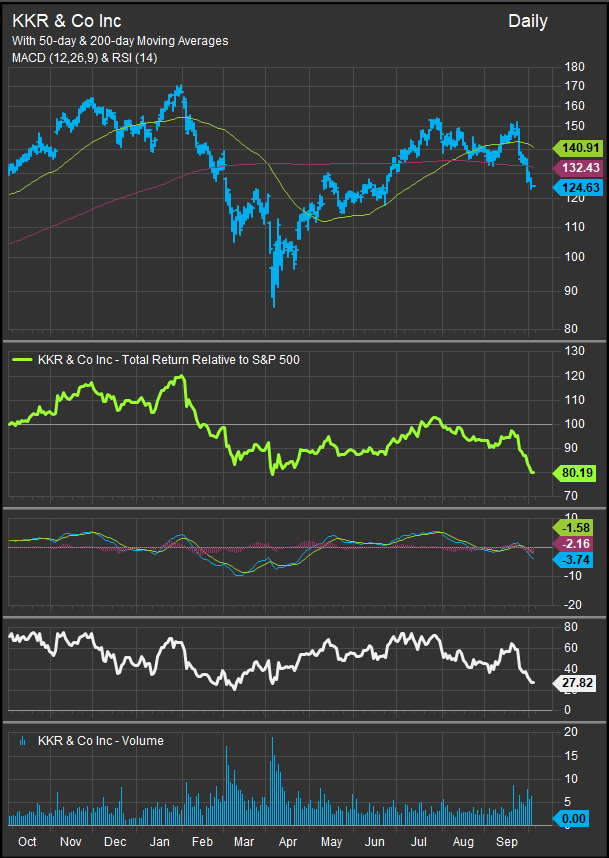609x858 pixels.
Task: Click the magenta -2.16 MACD histogram tag
Action: (579, 543)
